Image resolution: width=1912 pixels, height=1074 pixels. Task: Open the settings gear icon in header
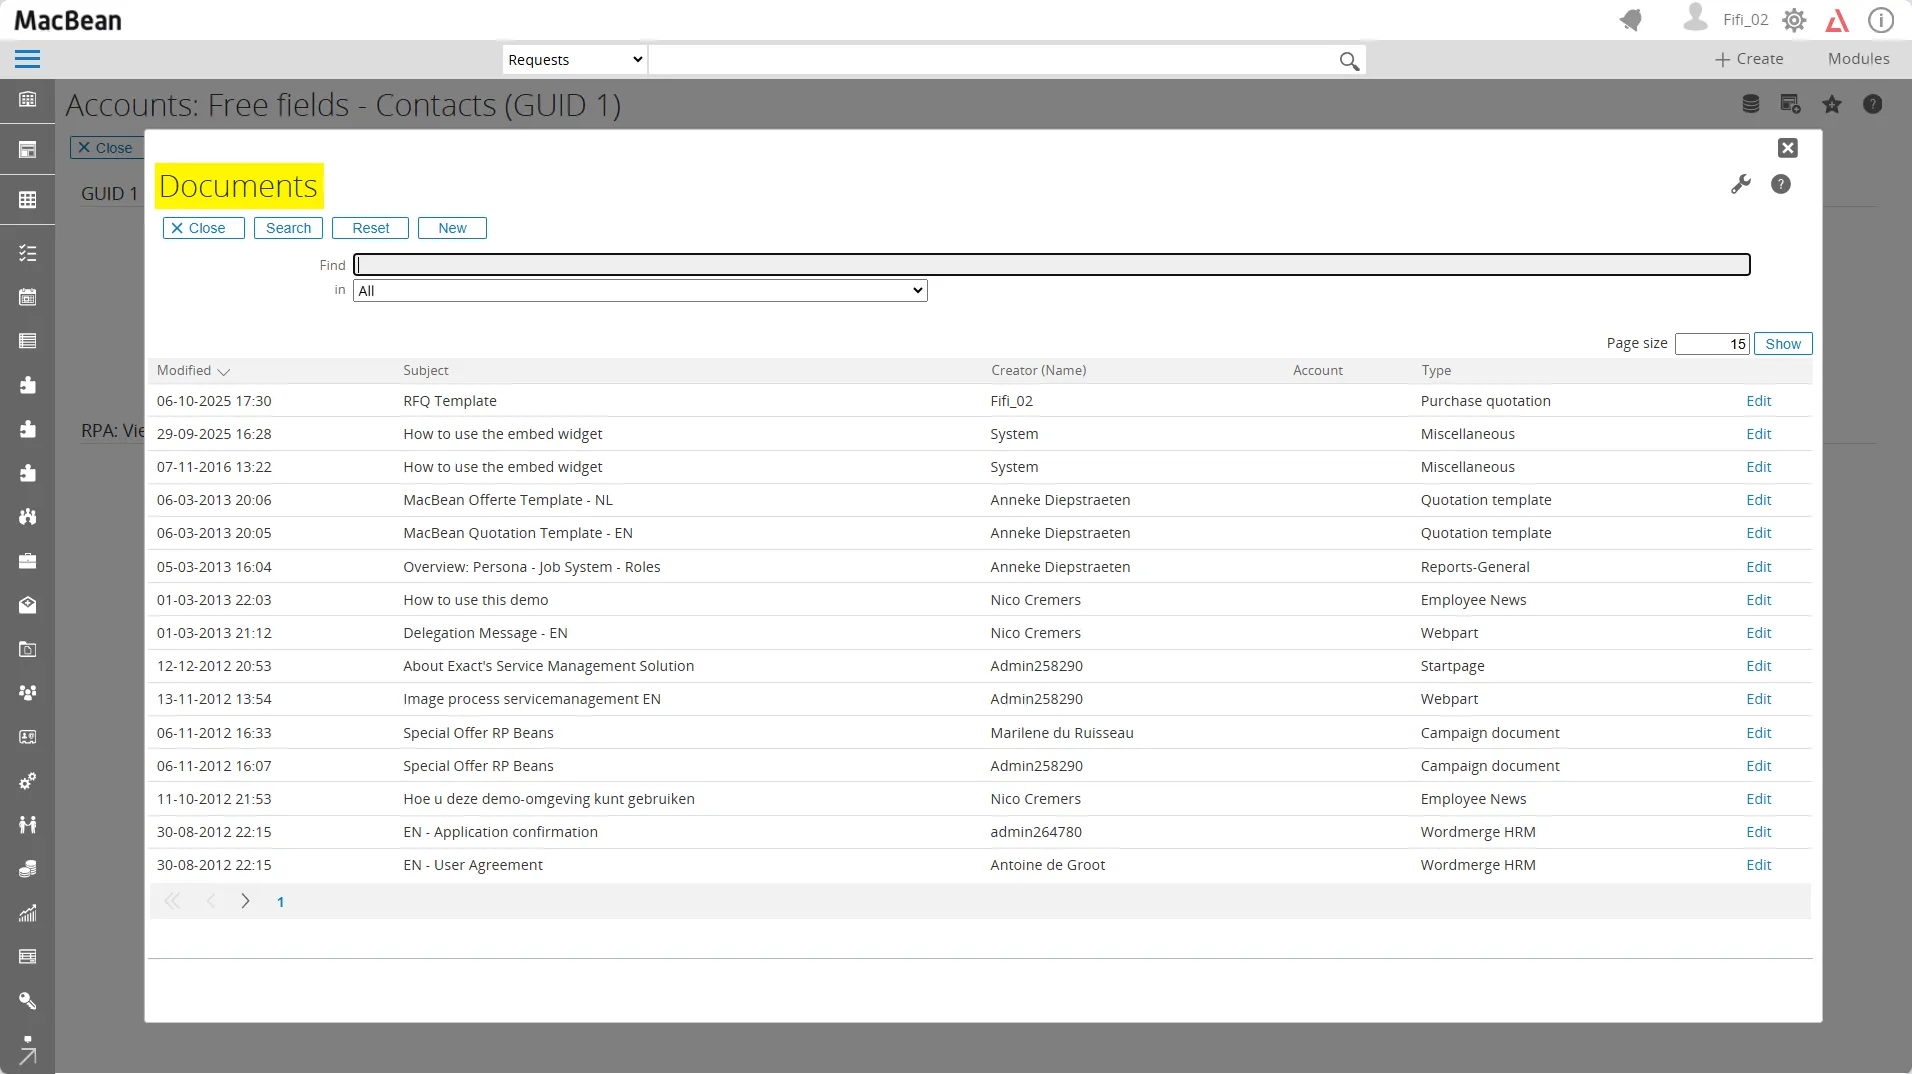click(1794, 20)
